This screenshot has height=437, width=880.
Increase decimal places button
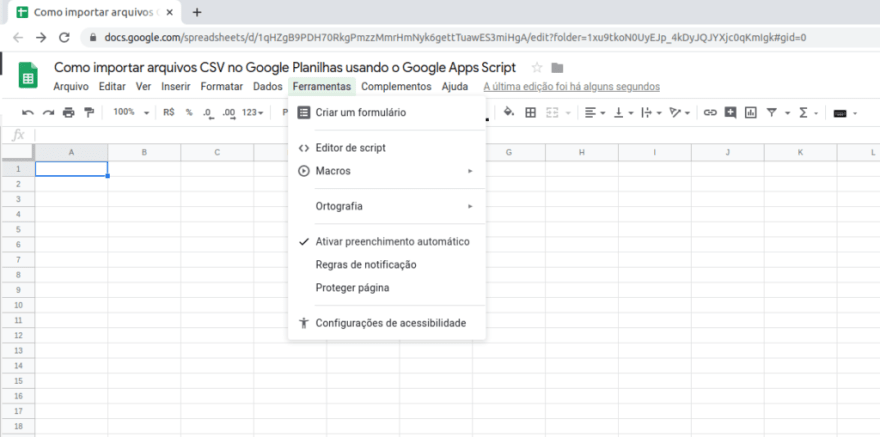(229, 113)
